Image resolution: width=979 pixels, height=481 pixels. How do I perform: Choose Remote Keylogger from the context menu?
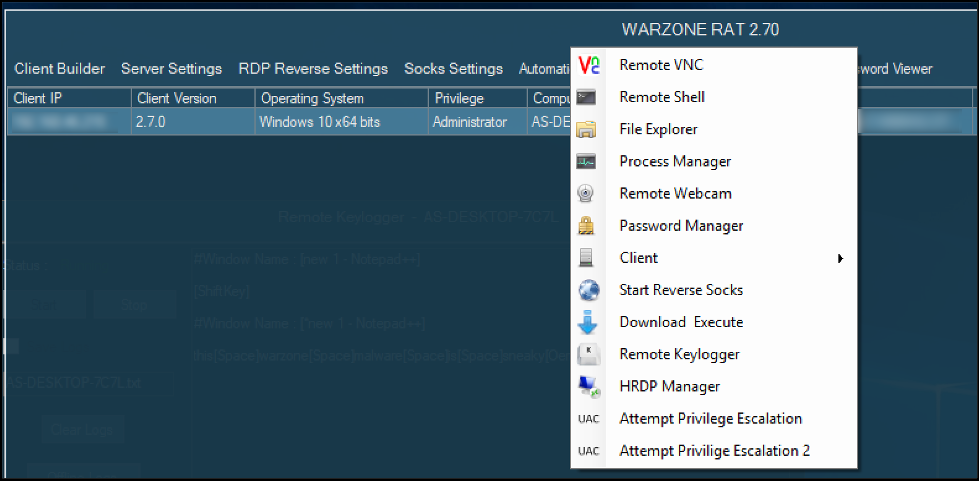[x=679, y=354]
